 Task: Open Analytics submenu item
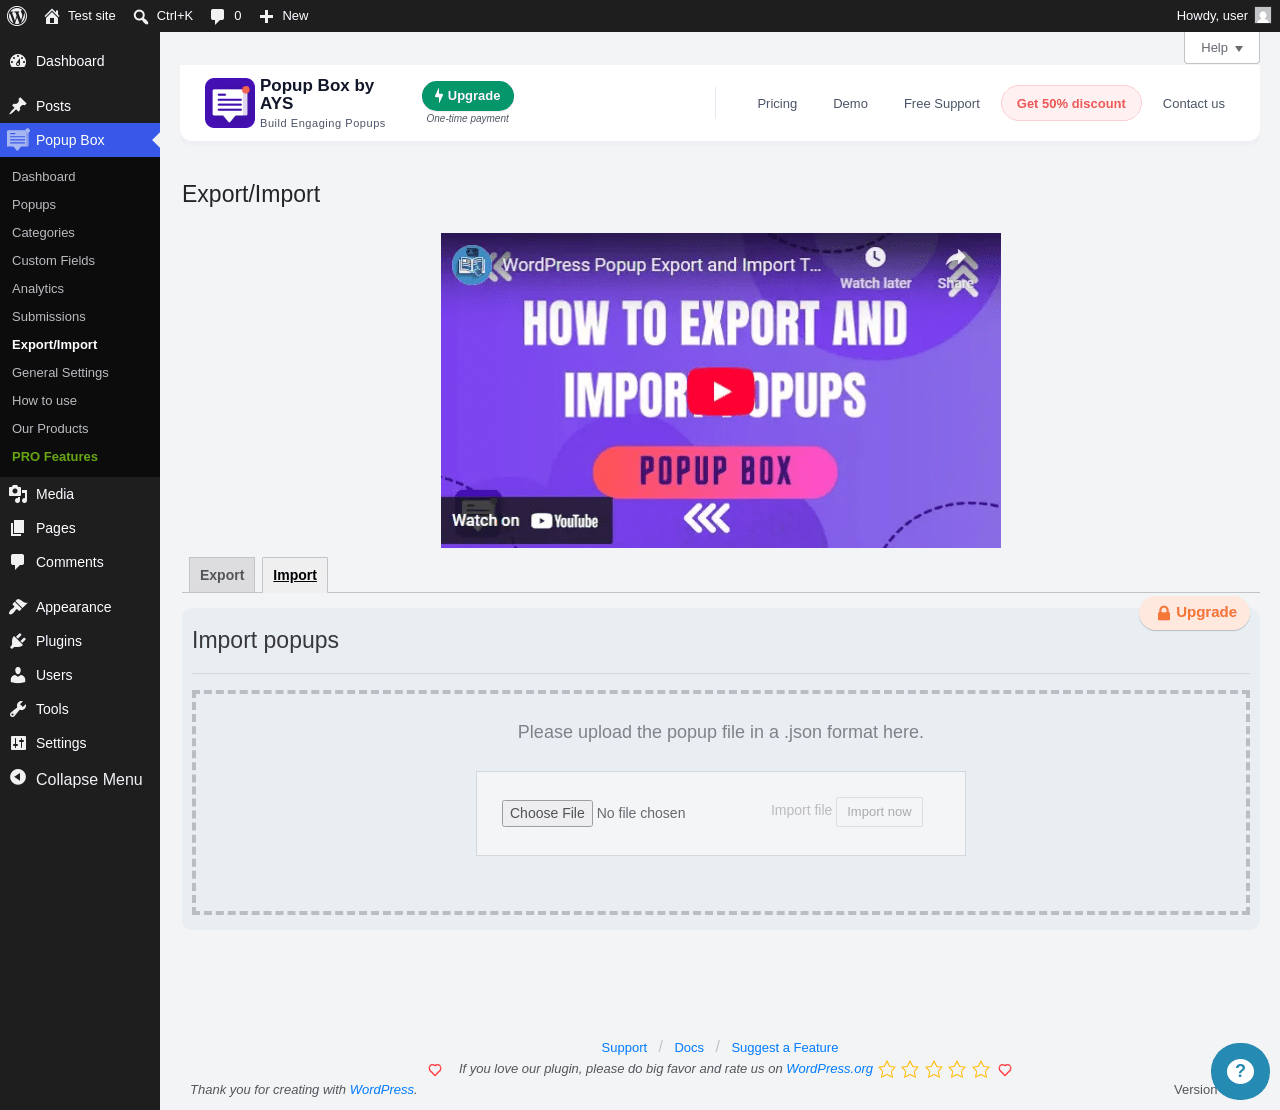pyautogui.click(x=38, y=289)
